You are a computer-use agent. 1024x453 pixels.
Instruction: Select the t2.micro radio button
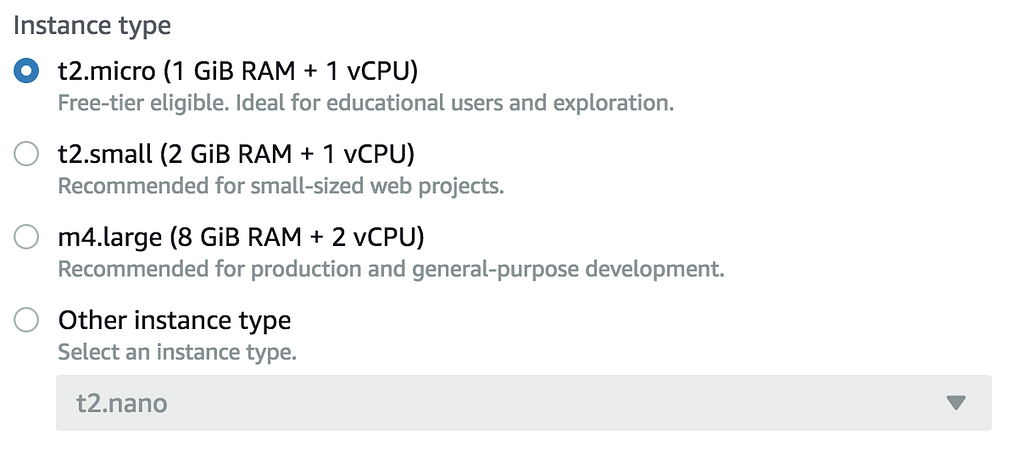point(27,71)
